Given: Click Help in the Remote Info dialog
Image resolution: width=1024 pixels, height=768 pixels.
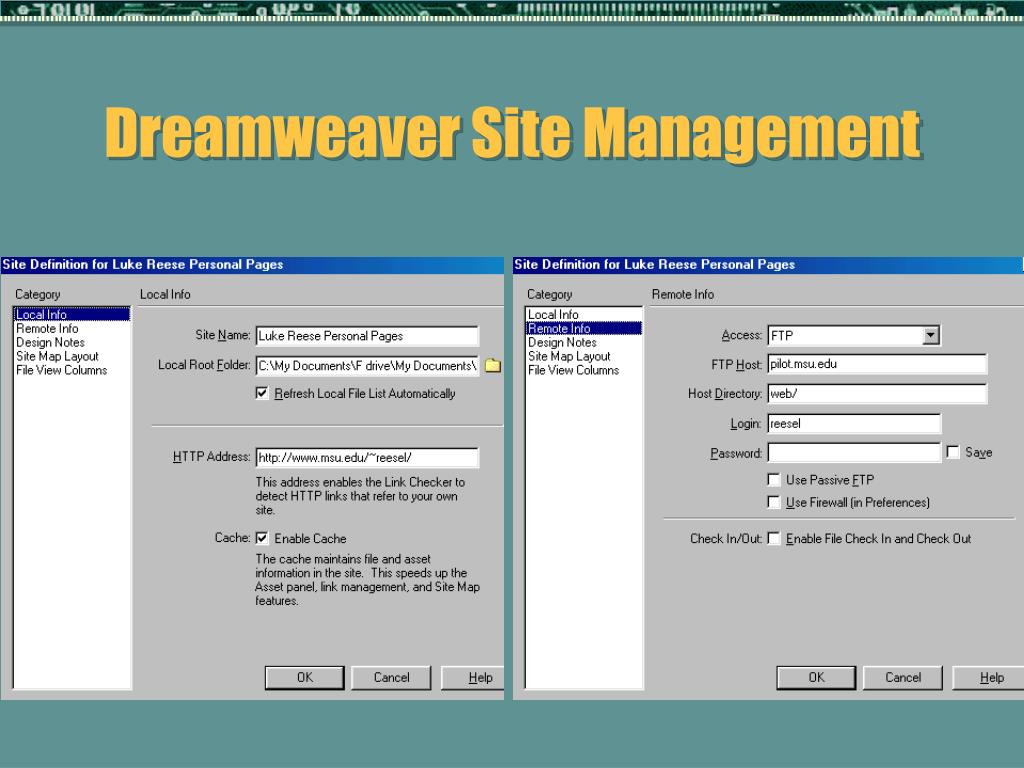Looking at the screenshot, I should [x=988, y=677].
